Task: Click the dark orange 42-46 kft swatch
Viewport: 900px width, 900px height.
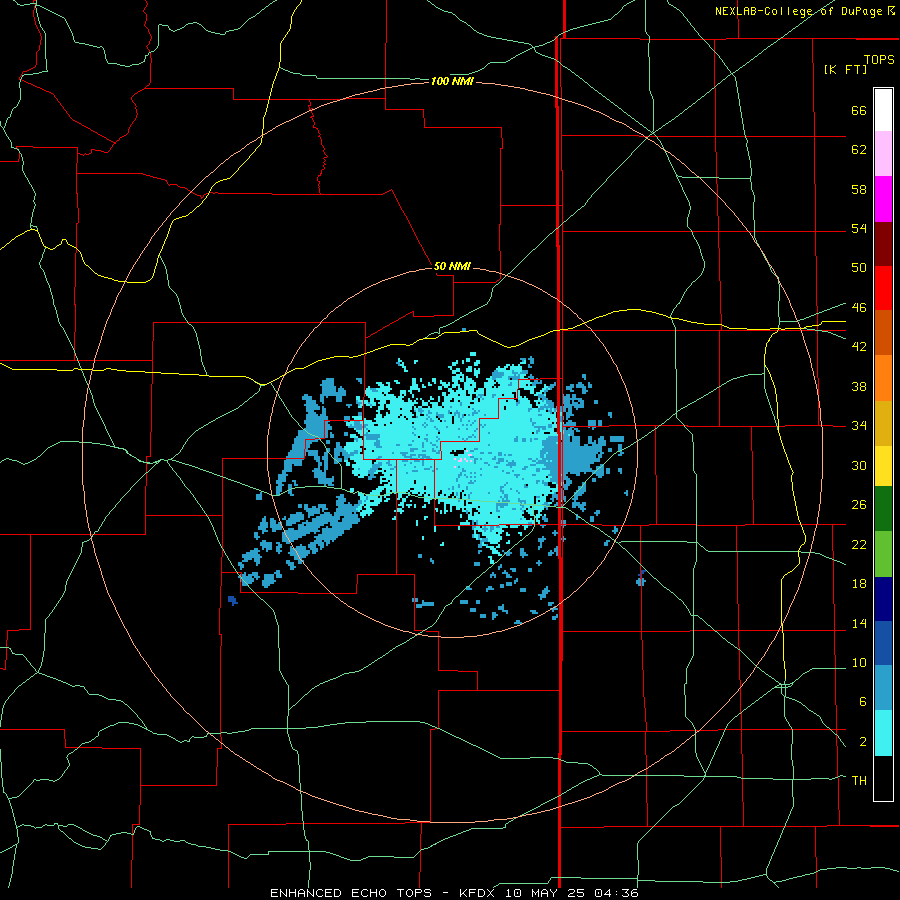Action: tap(883, 333)
